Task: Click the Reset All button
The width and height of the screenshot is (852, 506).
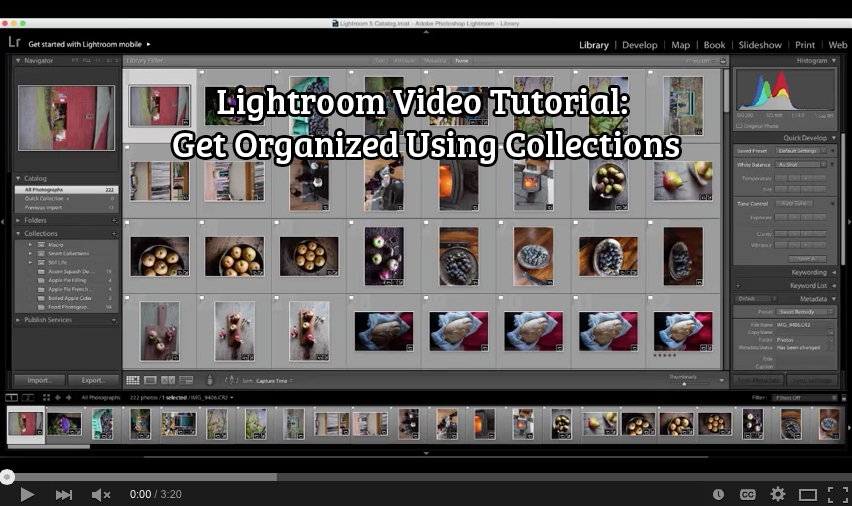Action: pos(806,259)
